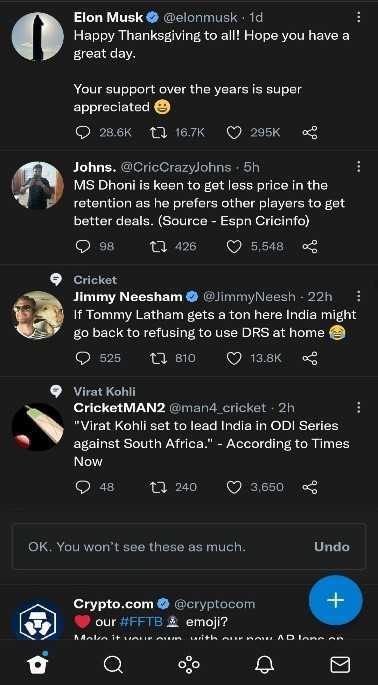Go to Notifications bell tab

[x=264, y=664]
